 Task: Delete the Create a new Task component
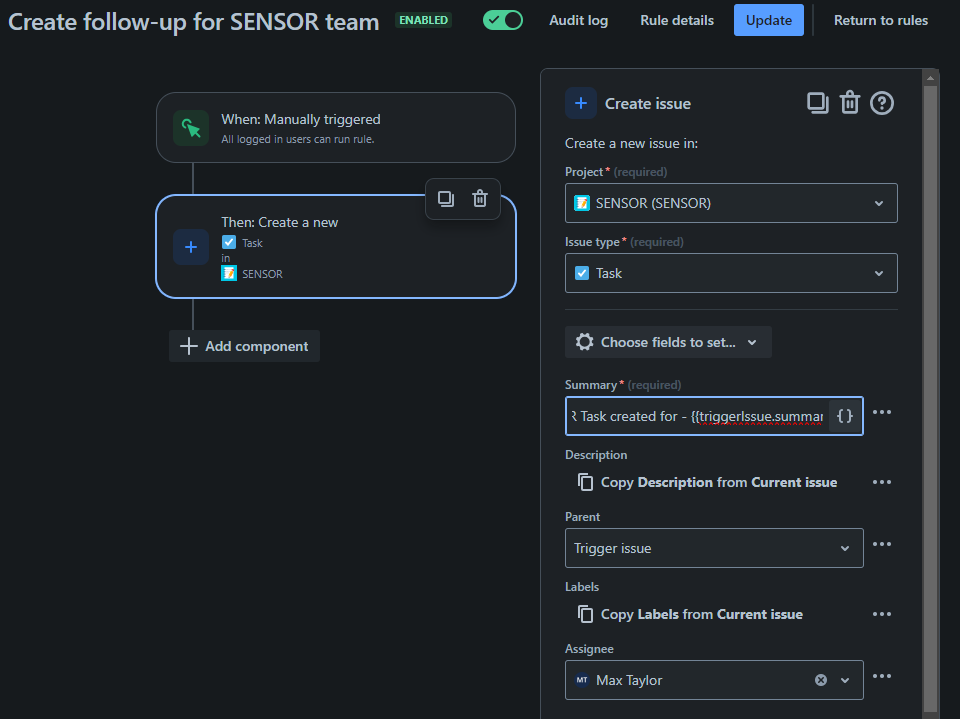tap(480, 198)
